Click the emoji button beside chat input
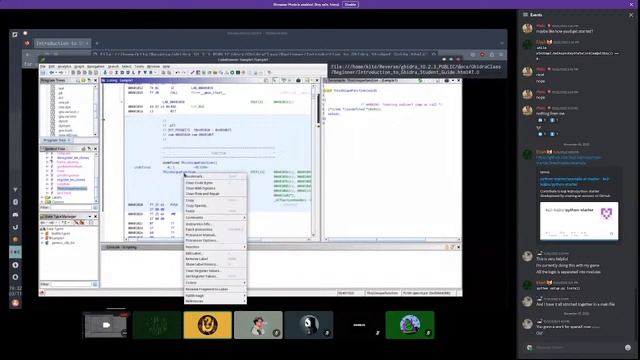The image size is (640, 360). coord(628,347)
